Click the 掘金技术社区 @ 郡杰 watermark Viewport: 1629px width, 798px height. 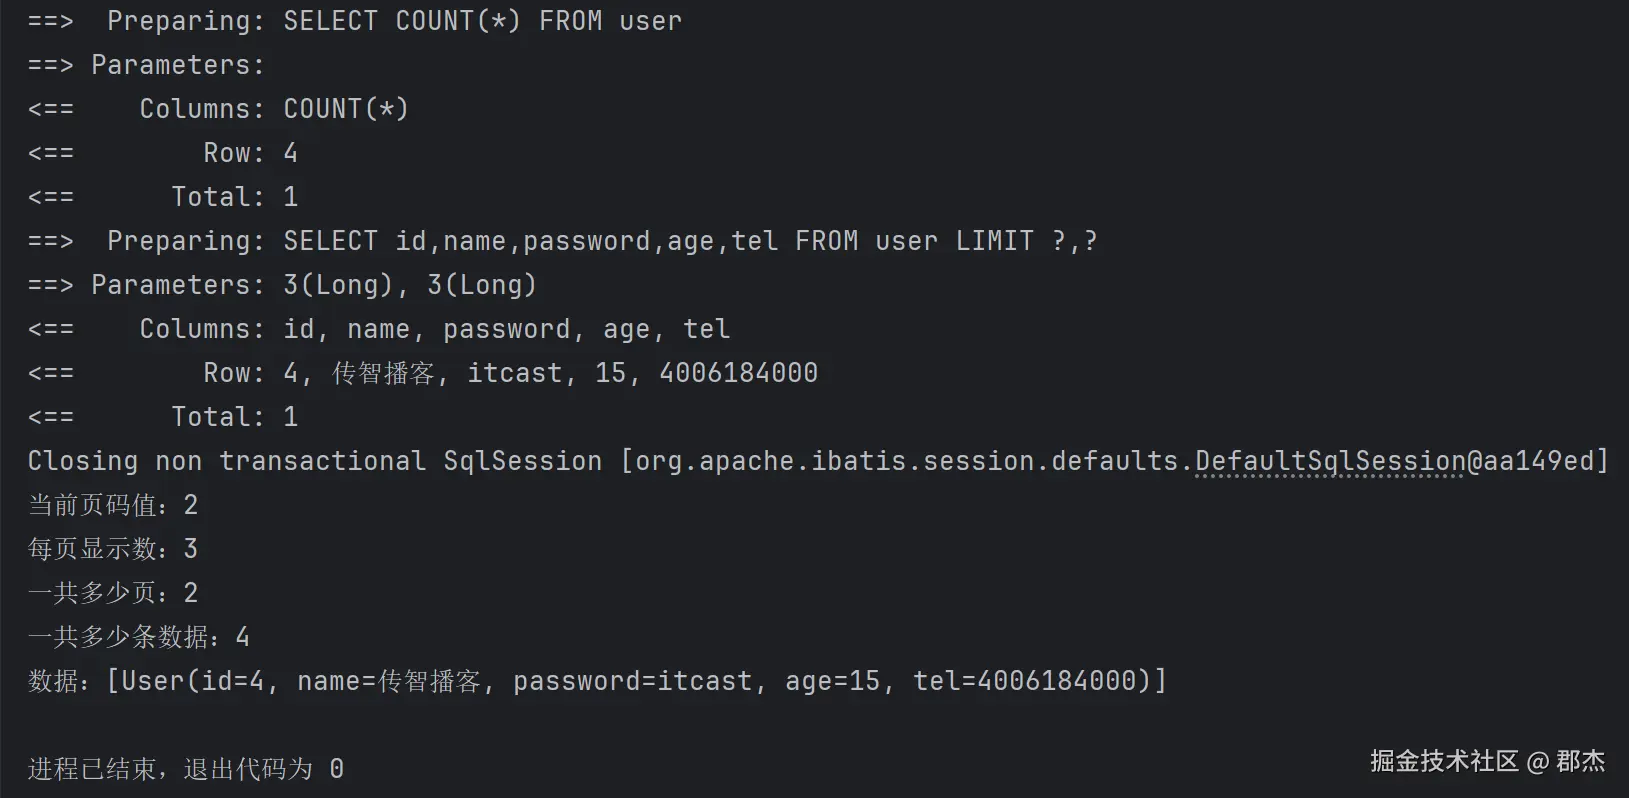(1487, 761)
